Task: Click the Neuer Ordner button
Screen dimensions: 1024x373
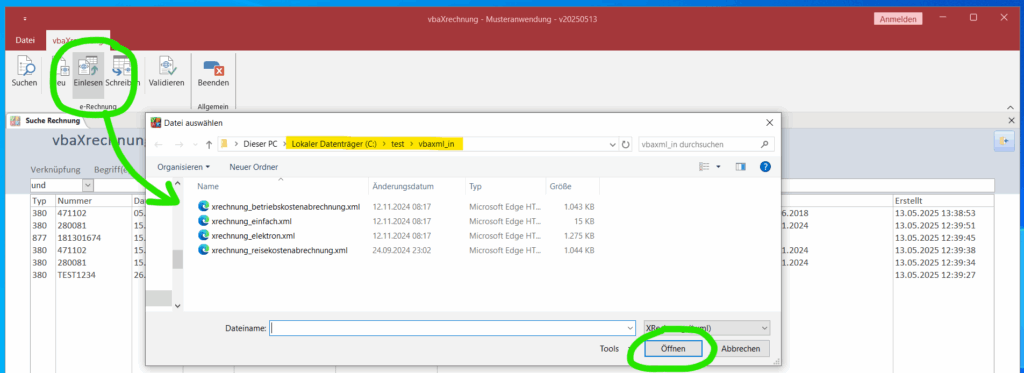Action: (253, 167)
